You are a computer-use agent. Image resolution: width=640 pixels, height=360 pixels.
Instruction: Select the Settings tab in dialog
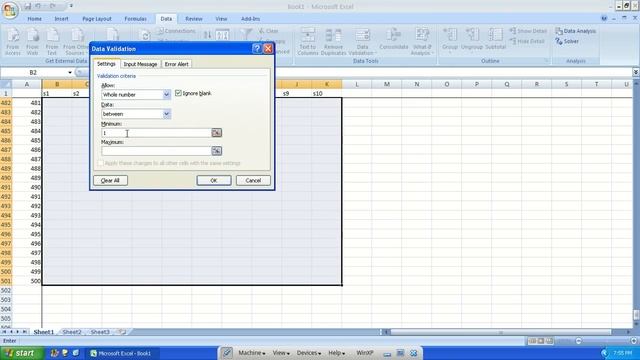106,64
